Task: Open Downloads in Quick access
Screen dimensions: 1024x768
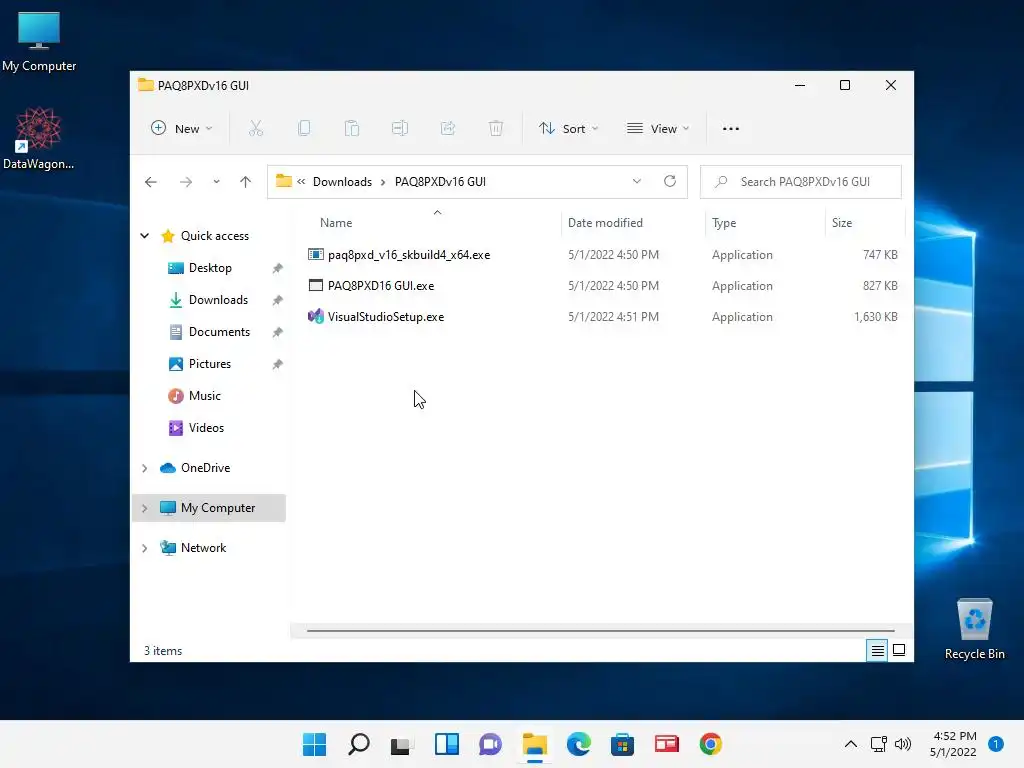Action: coord(218,300)
